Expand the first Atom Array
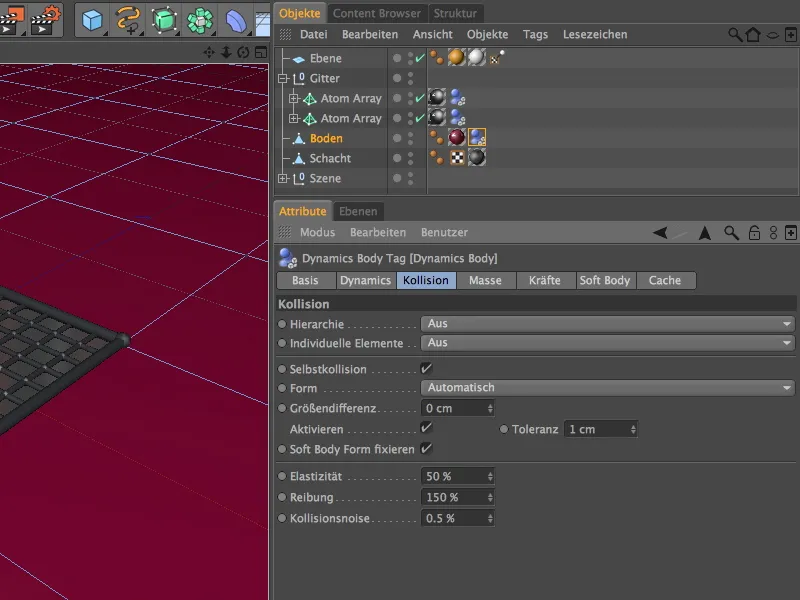 tap(293, 98)
